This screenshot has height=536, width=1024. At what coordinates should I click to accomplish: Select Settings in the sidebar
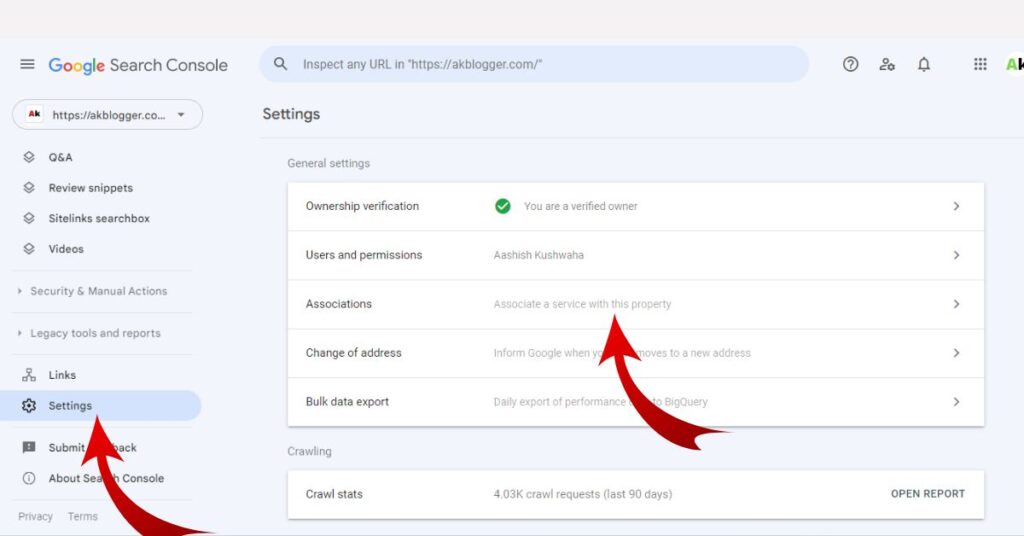click(101, 405)
